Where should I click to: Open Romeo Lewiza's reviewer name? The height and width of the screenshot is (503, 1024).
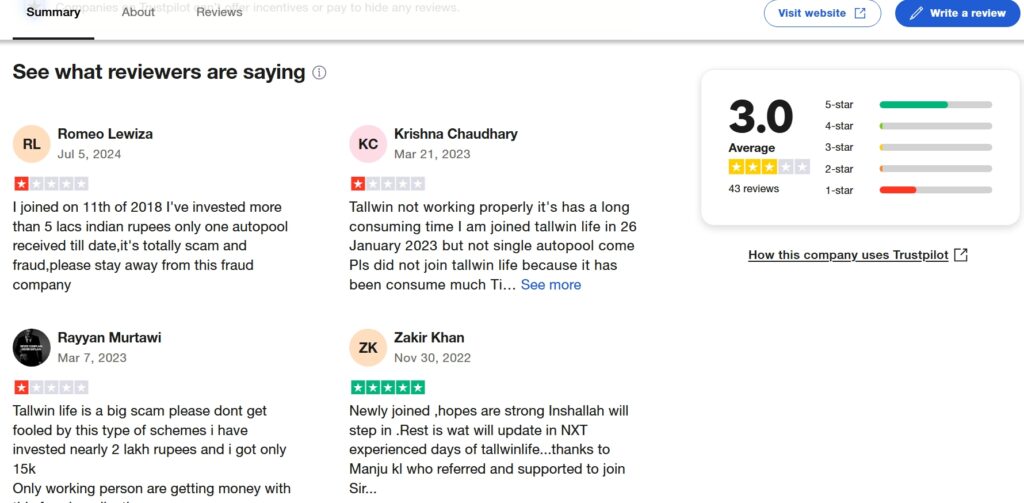(x=105, y=134)
